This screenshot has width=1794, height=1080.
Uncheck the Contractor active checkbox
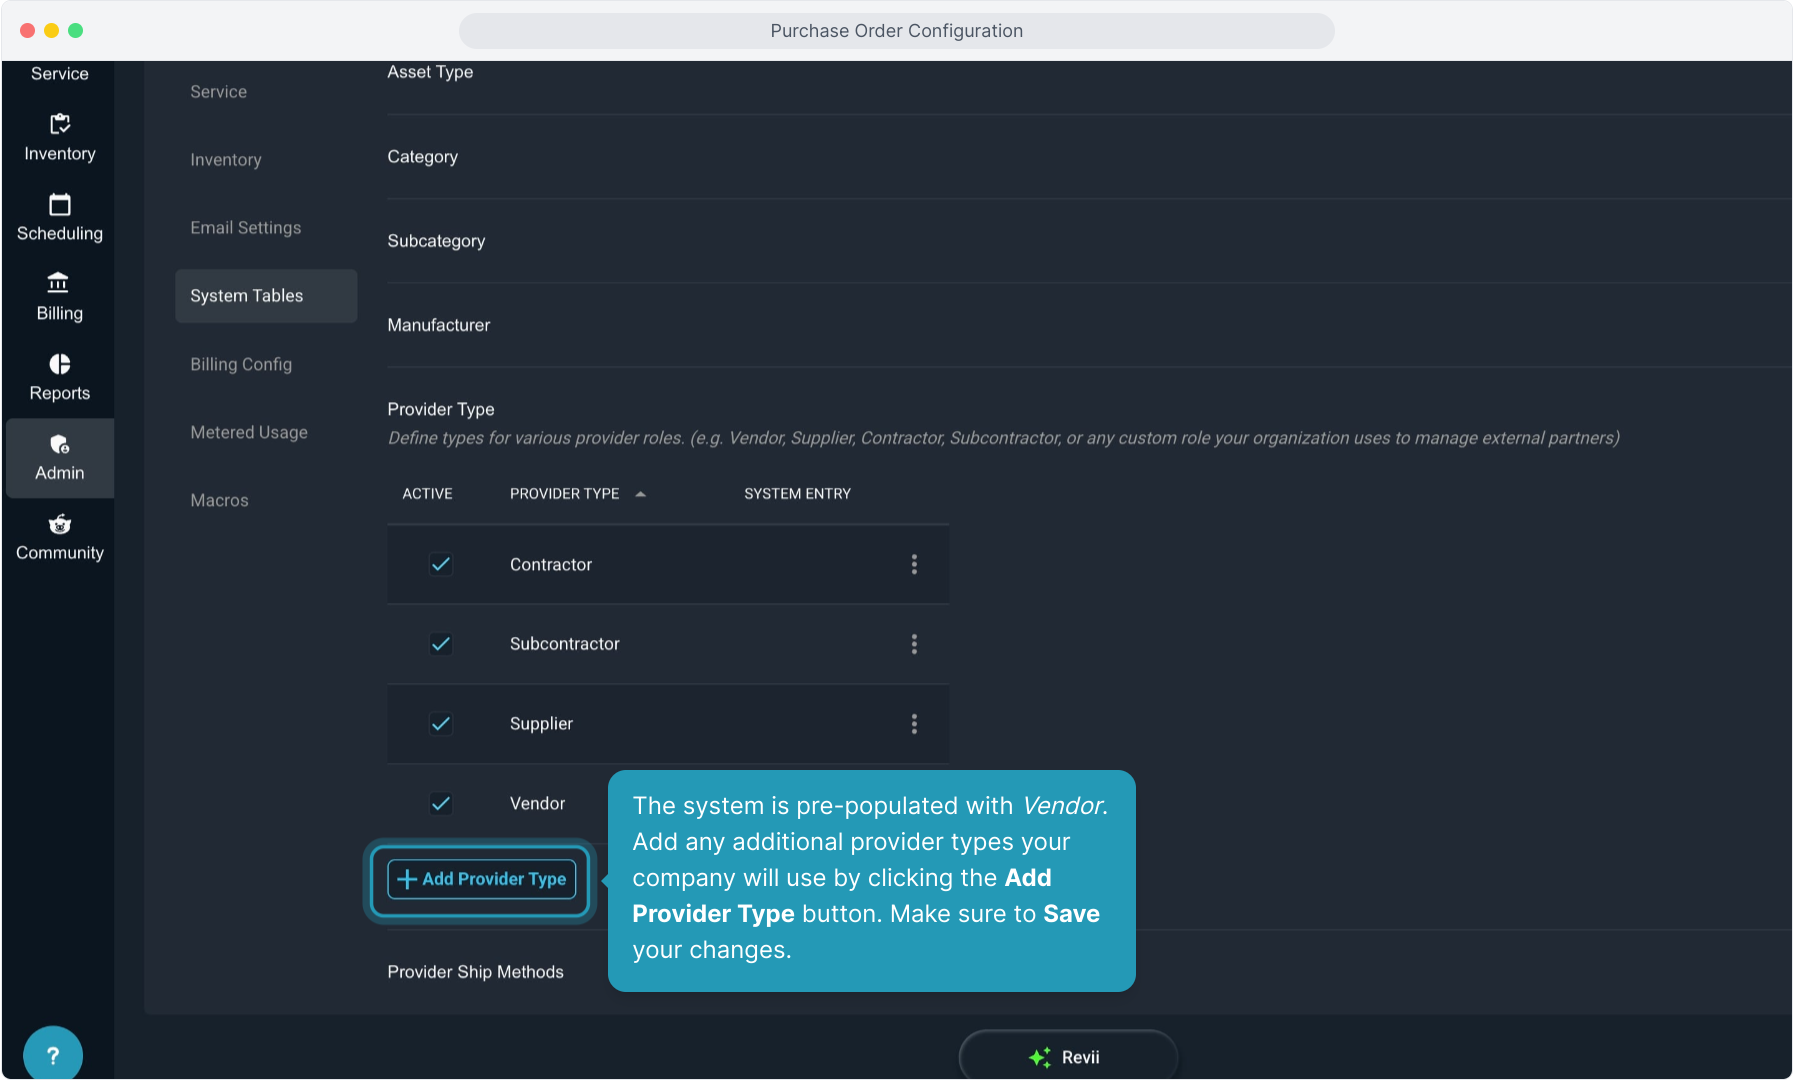(441, 565)
